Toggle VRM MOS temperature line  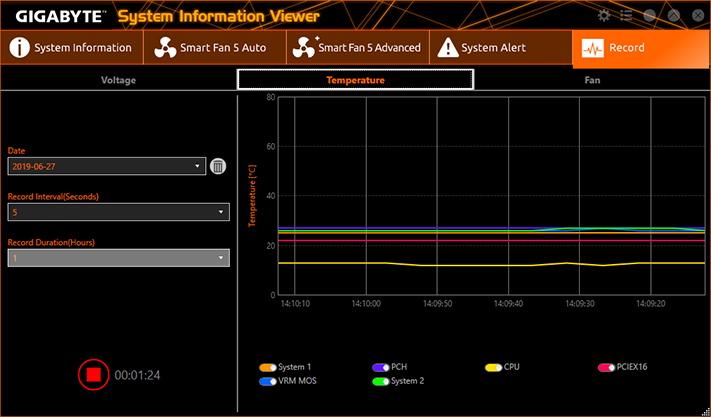point(268,382)
